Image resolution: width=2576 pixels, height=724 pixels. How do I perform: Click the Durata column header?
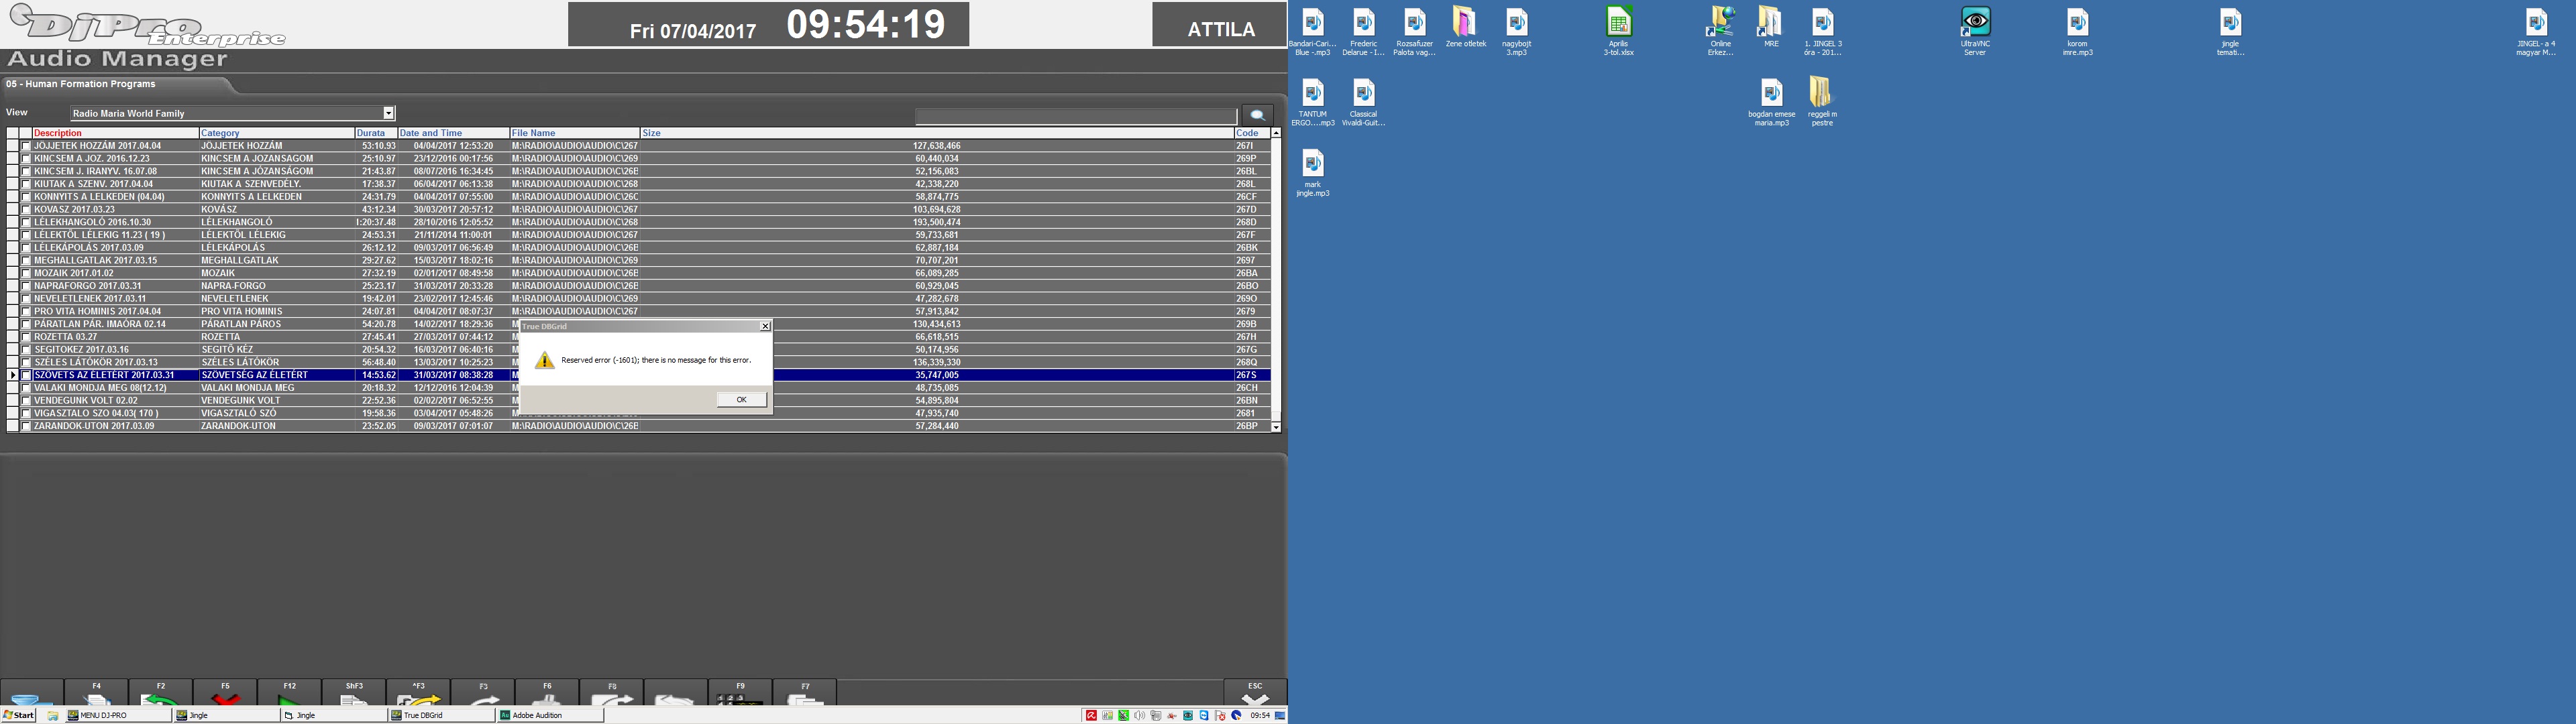[371, 133]
